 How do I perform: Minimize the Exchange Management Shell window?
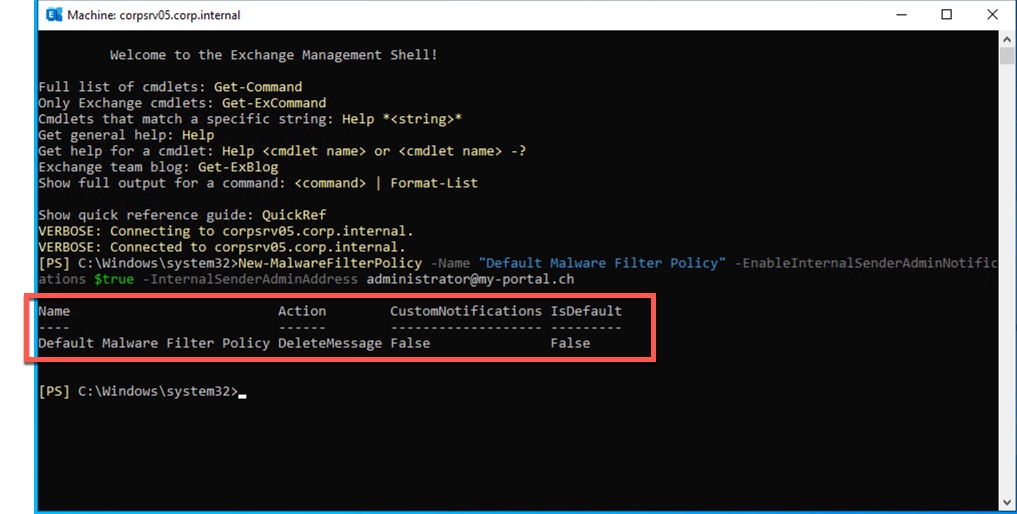click(896, 15)
